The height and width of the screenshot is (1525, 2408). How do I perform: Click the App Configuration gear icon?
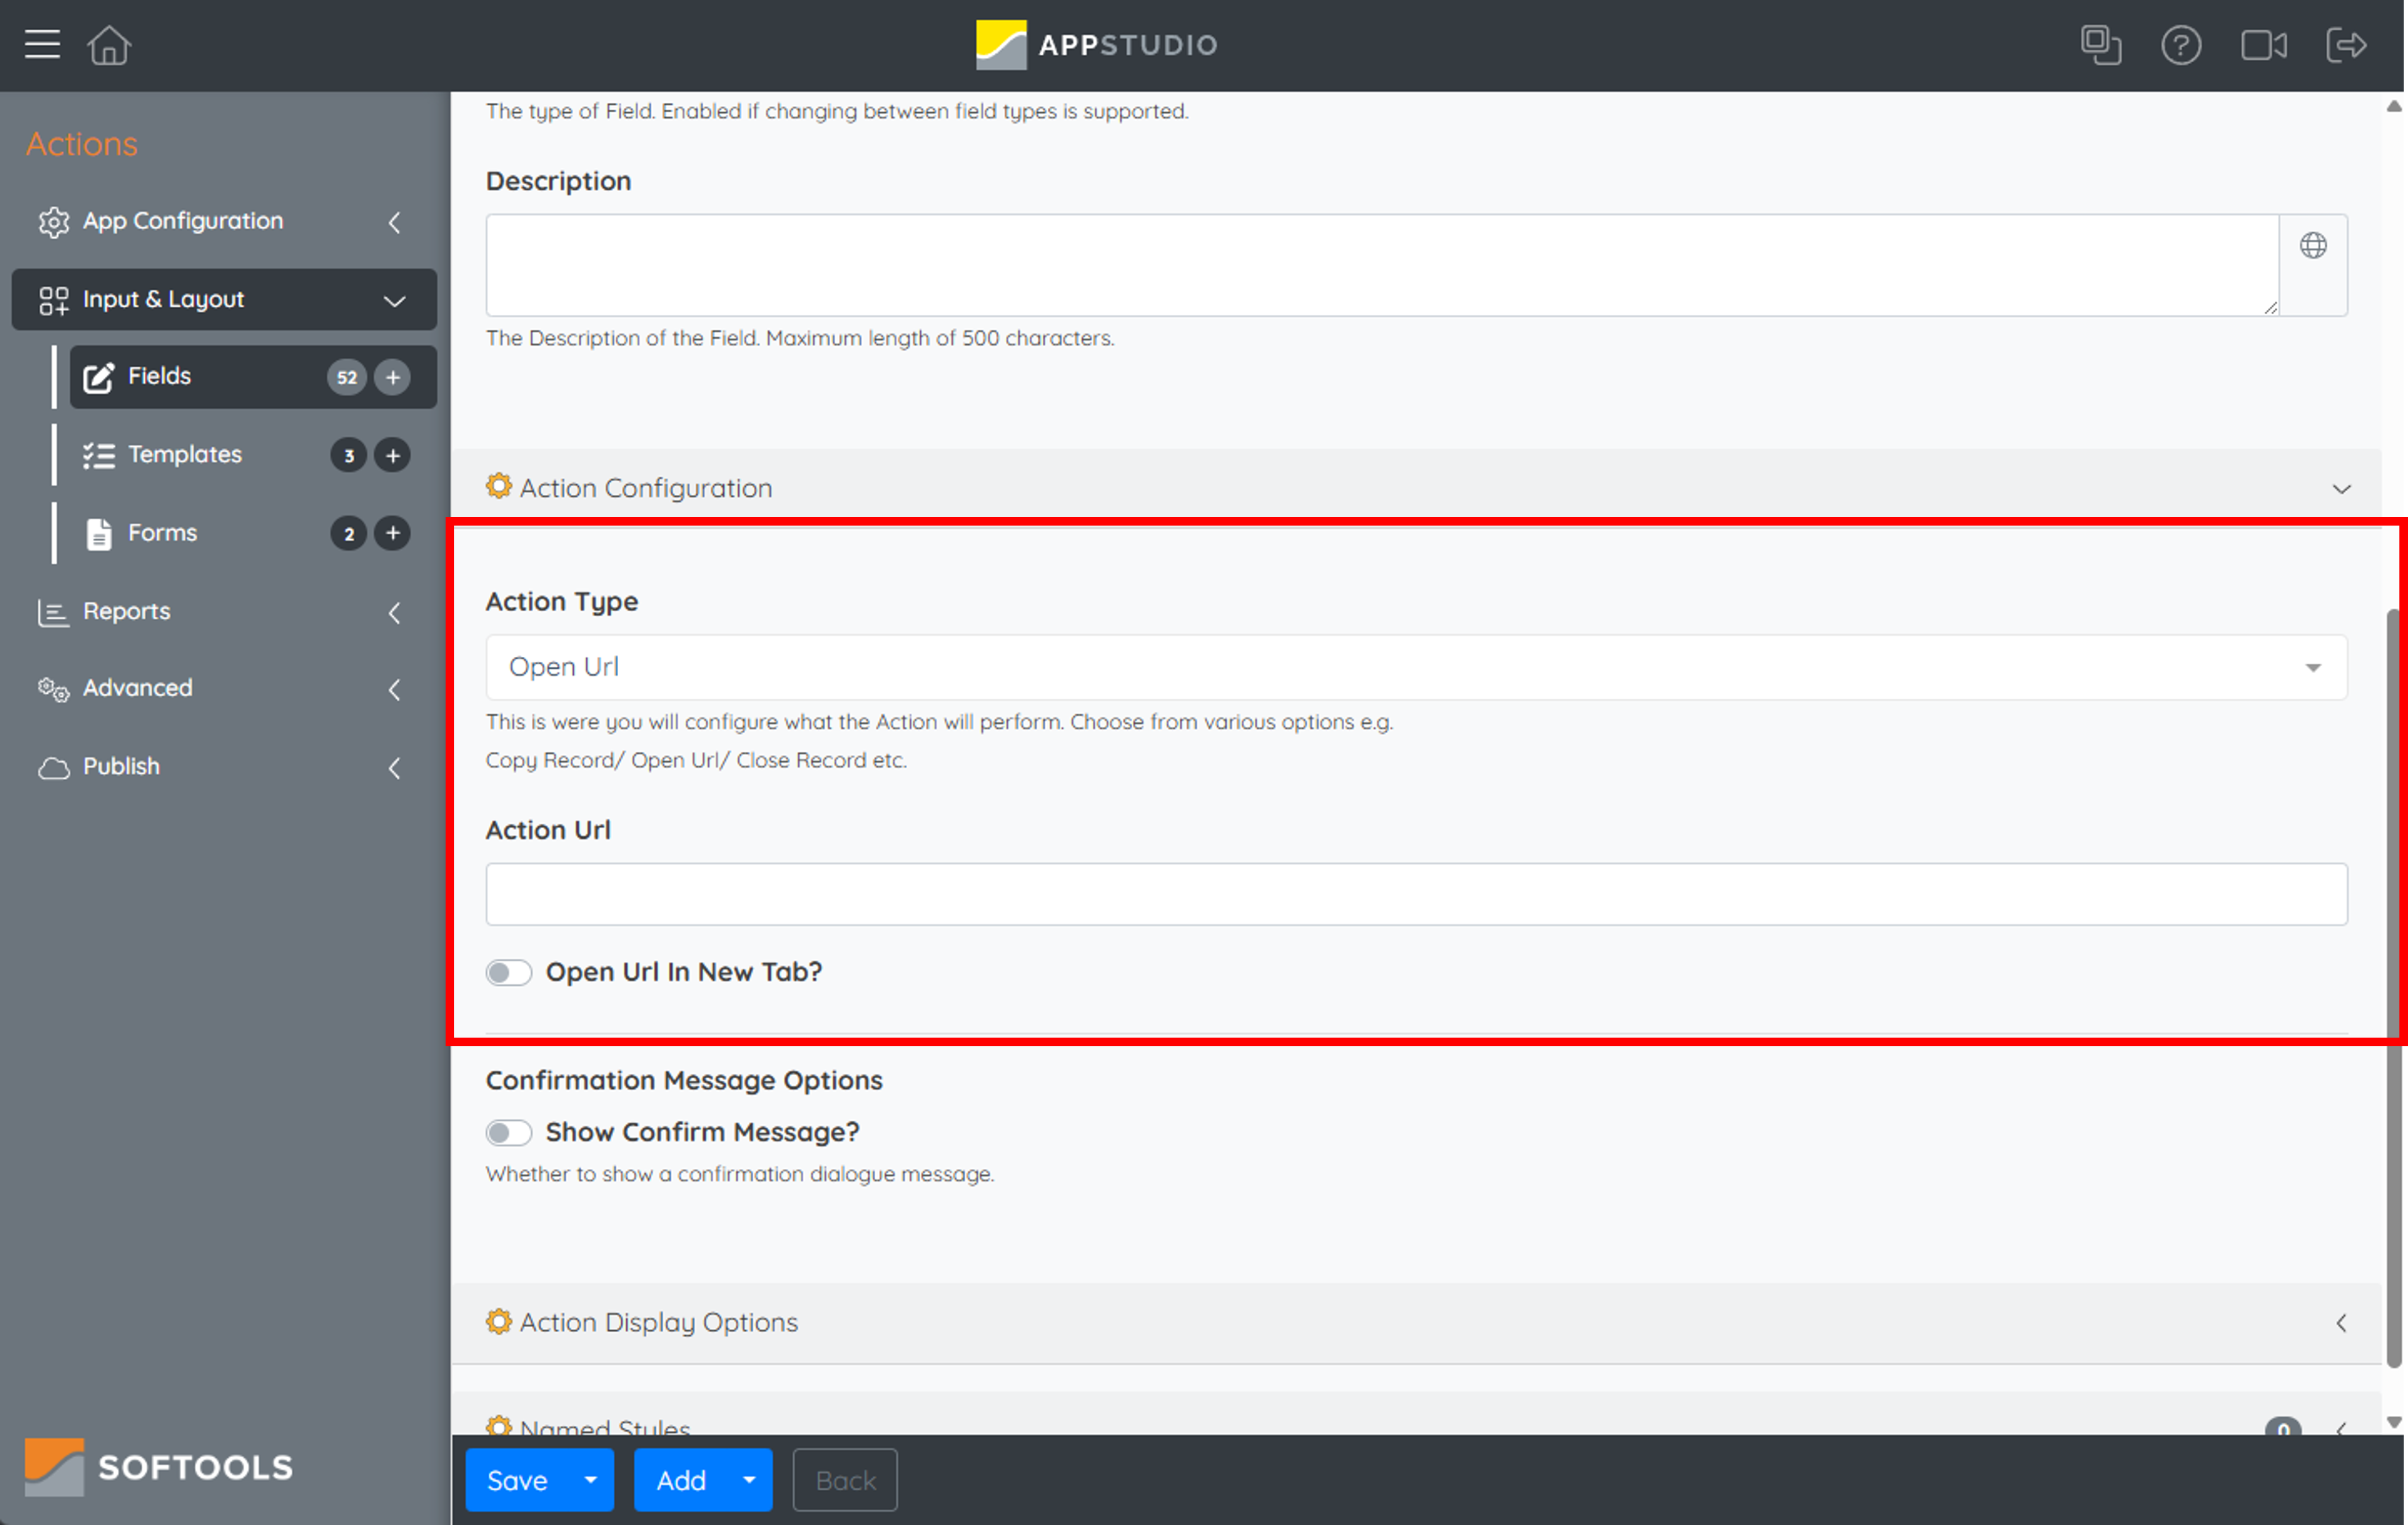[x=54, y=221]
